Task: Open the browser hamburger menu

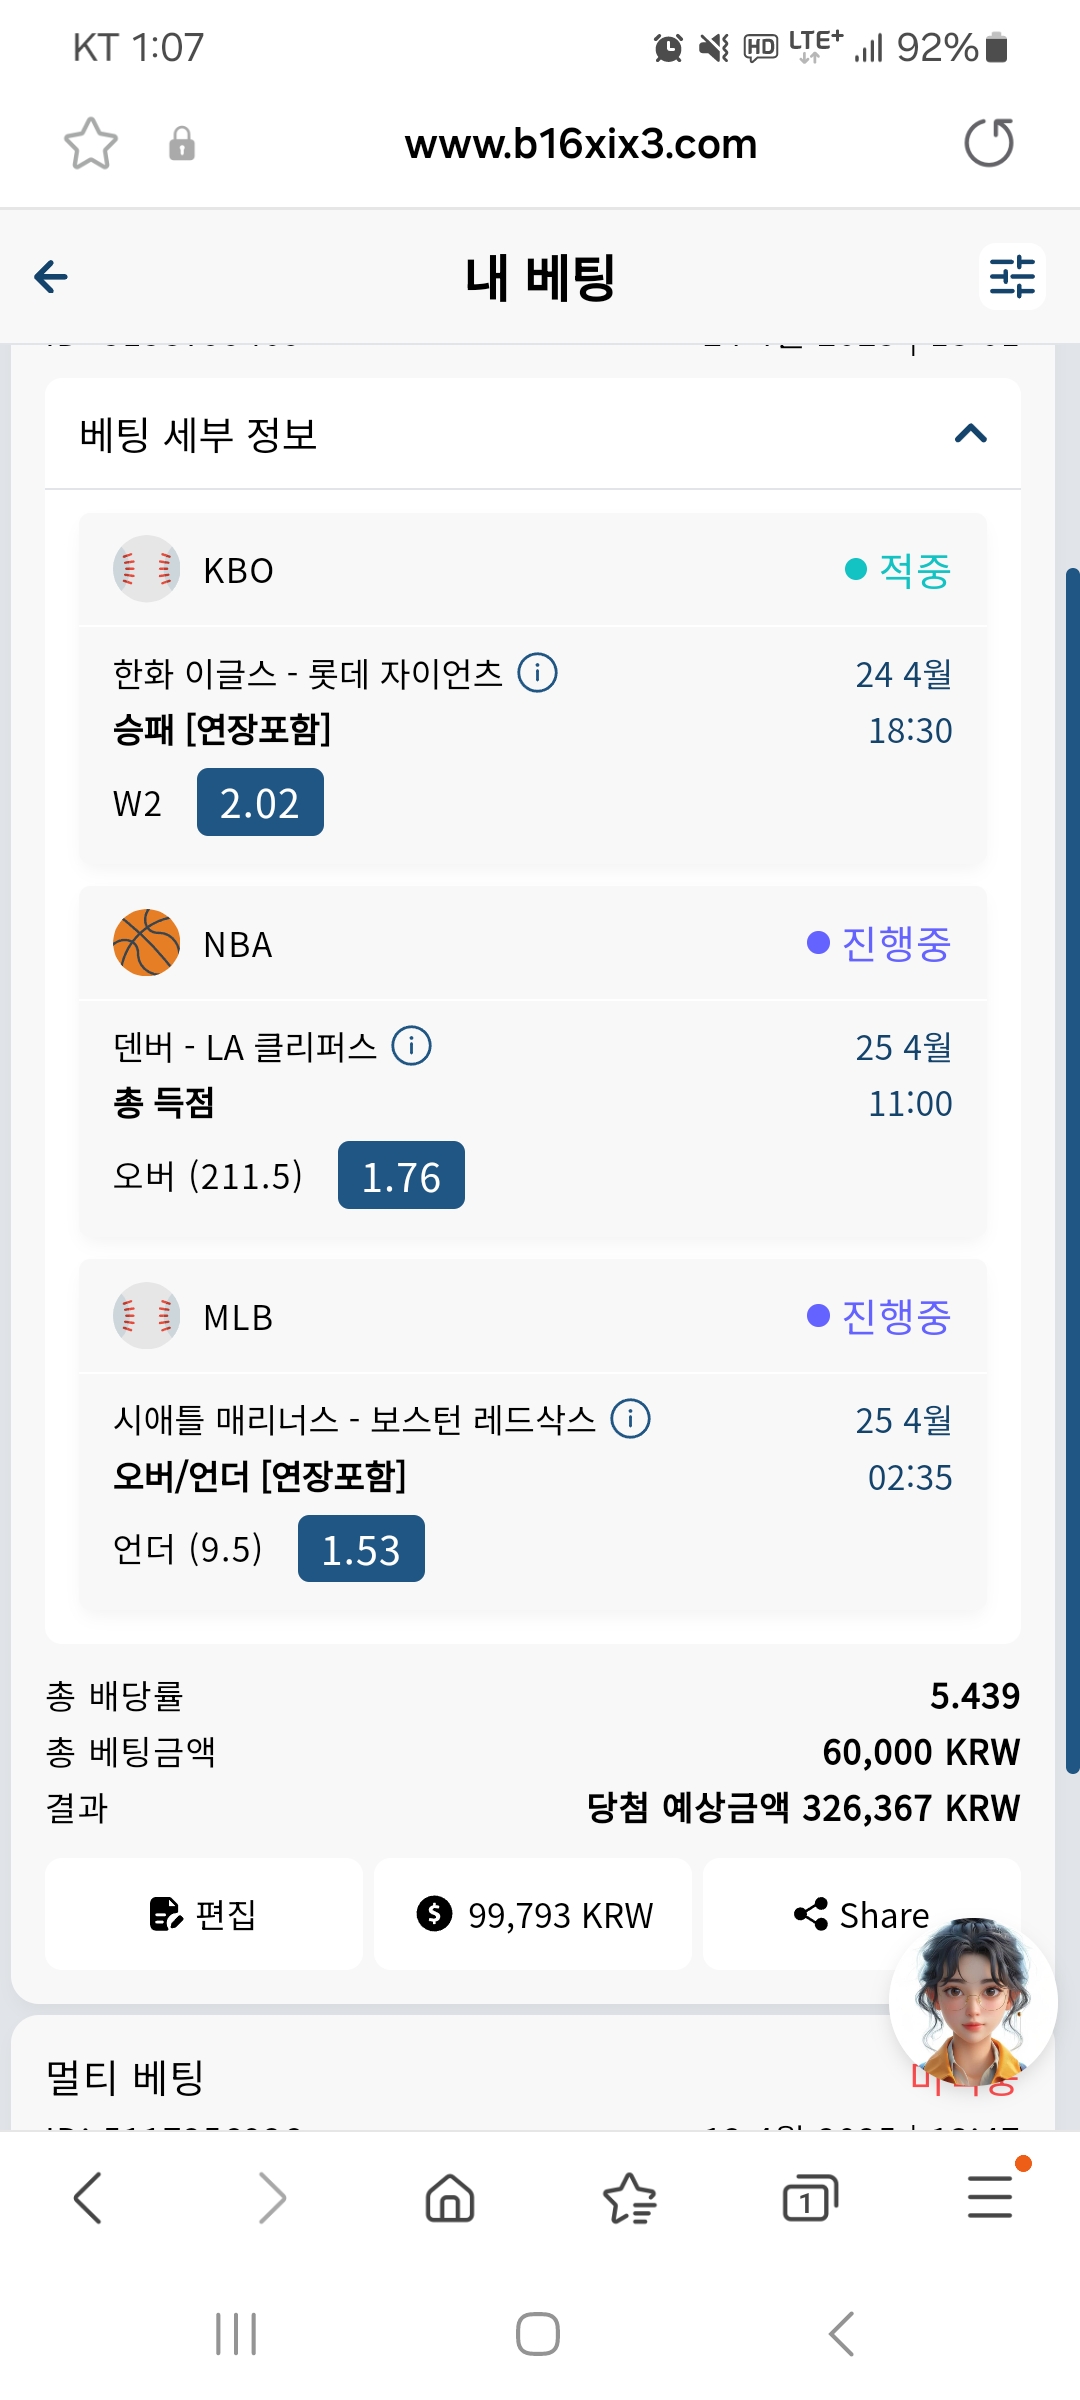Action: [x=990, y=2197]
